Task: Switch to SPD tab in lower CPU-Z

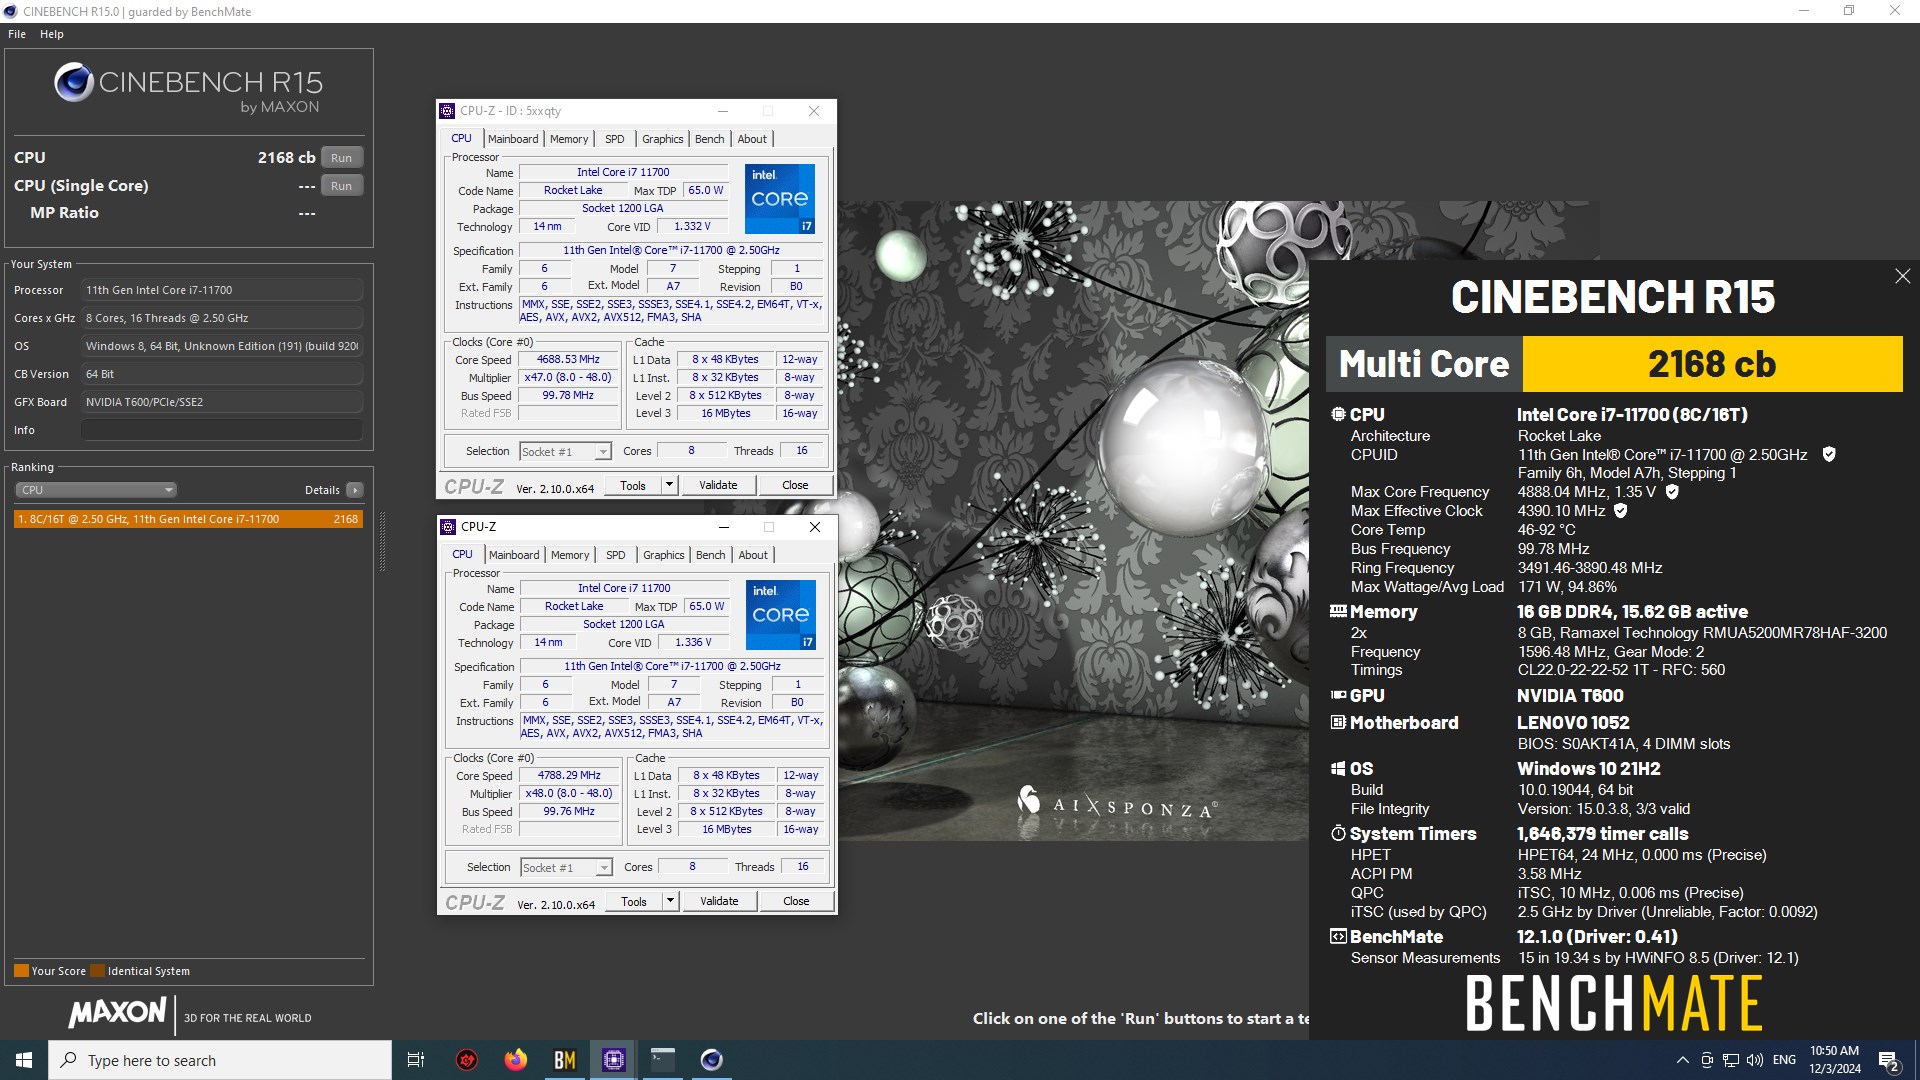Action: click(616, 555)
